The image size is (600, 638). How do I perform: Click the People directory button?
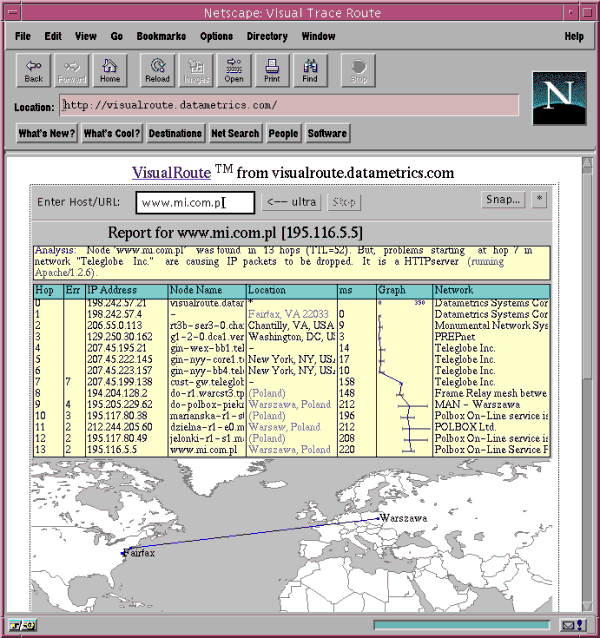(283, 133)
